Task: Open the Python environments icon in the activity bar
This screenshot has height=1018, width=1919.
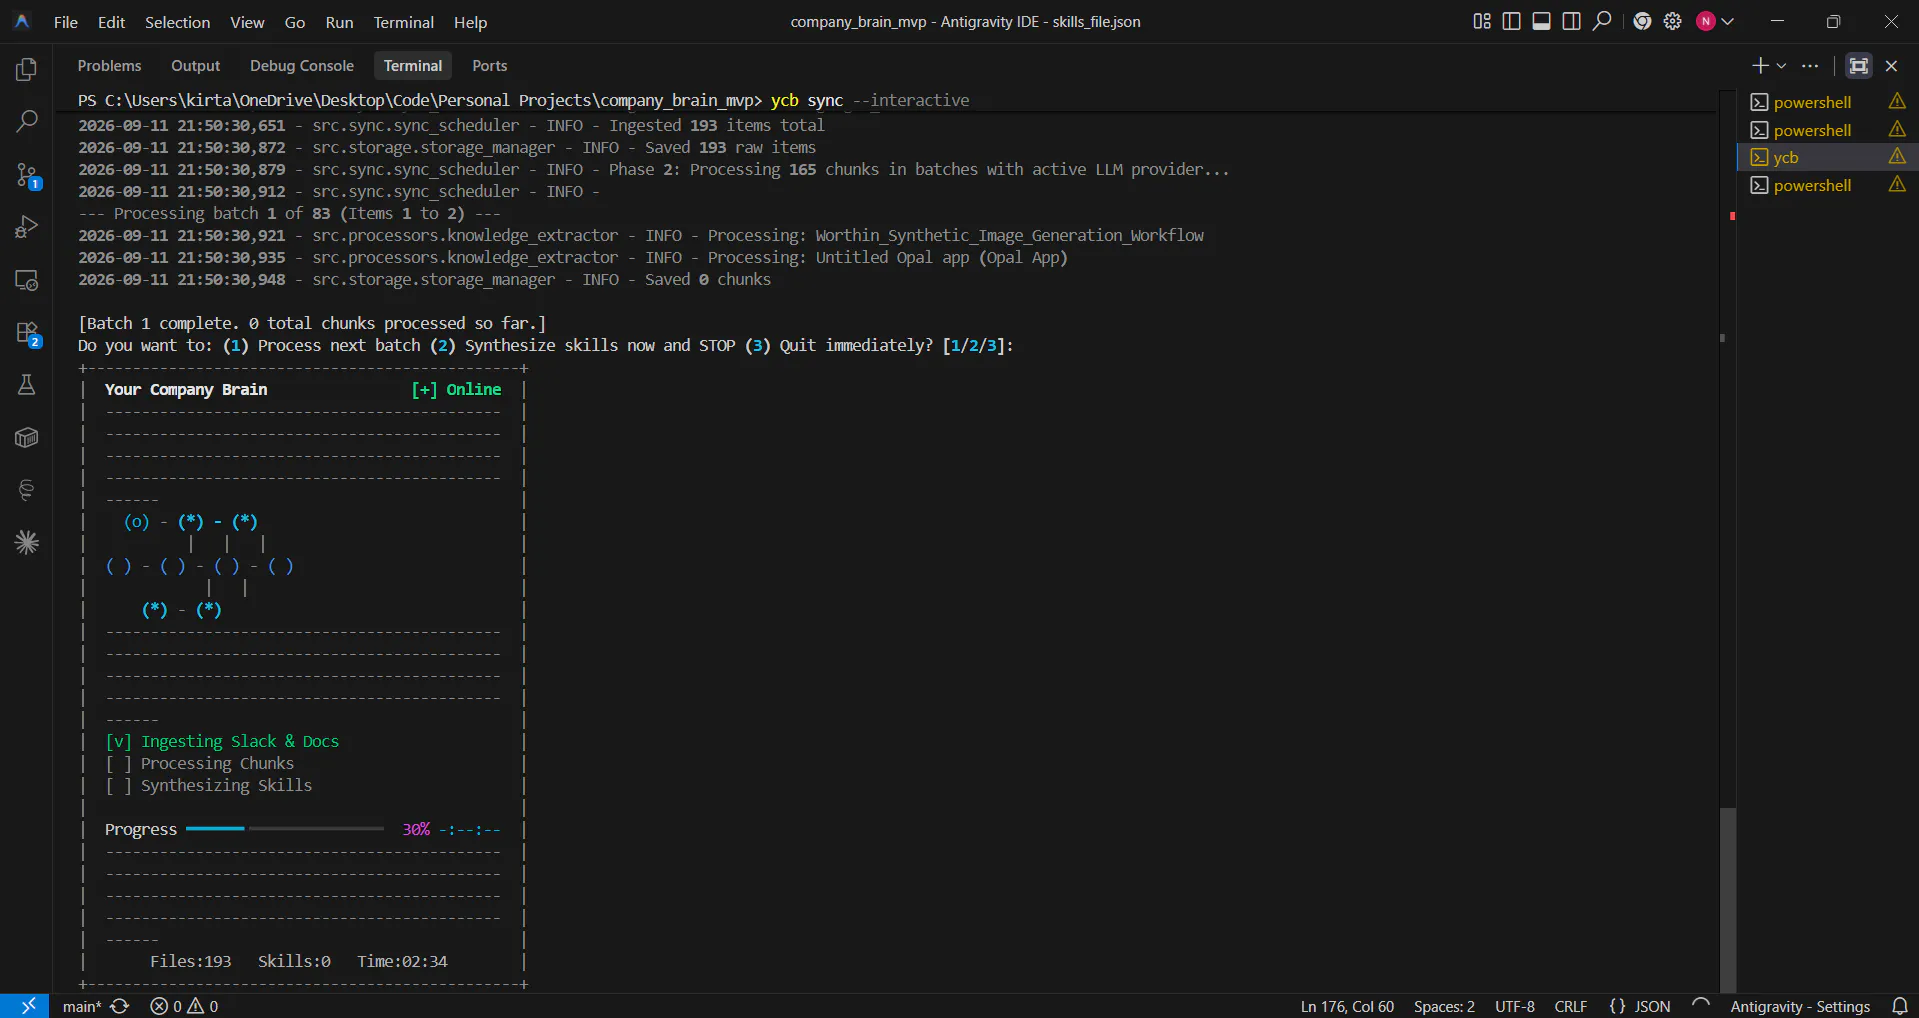Action: click(x=27, y=490)
